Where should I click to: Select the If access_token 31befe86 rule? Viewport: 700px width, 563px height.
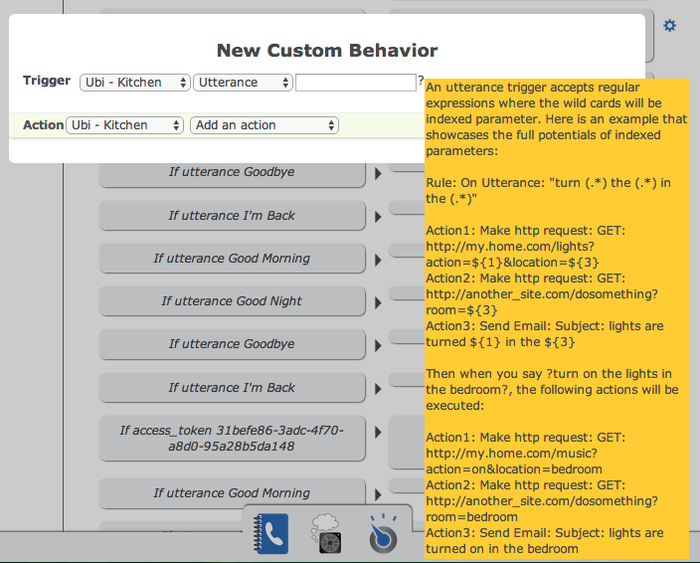tap(232, 438)
